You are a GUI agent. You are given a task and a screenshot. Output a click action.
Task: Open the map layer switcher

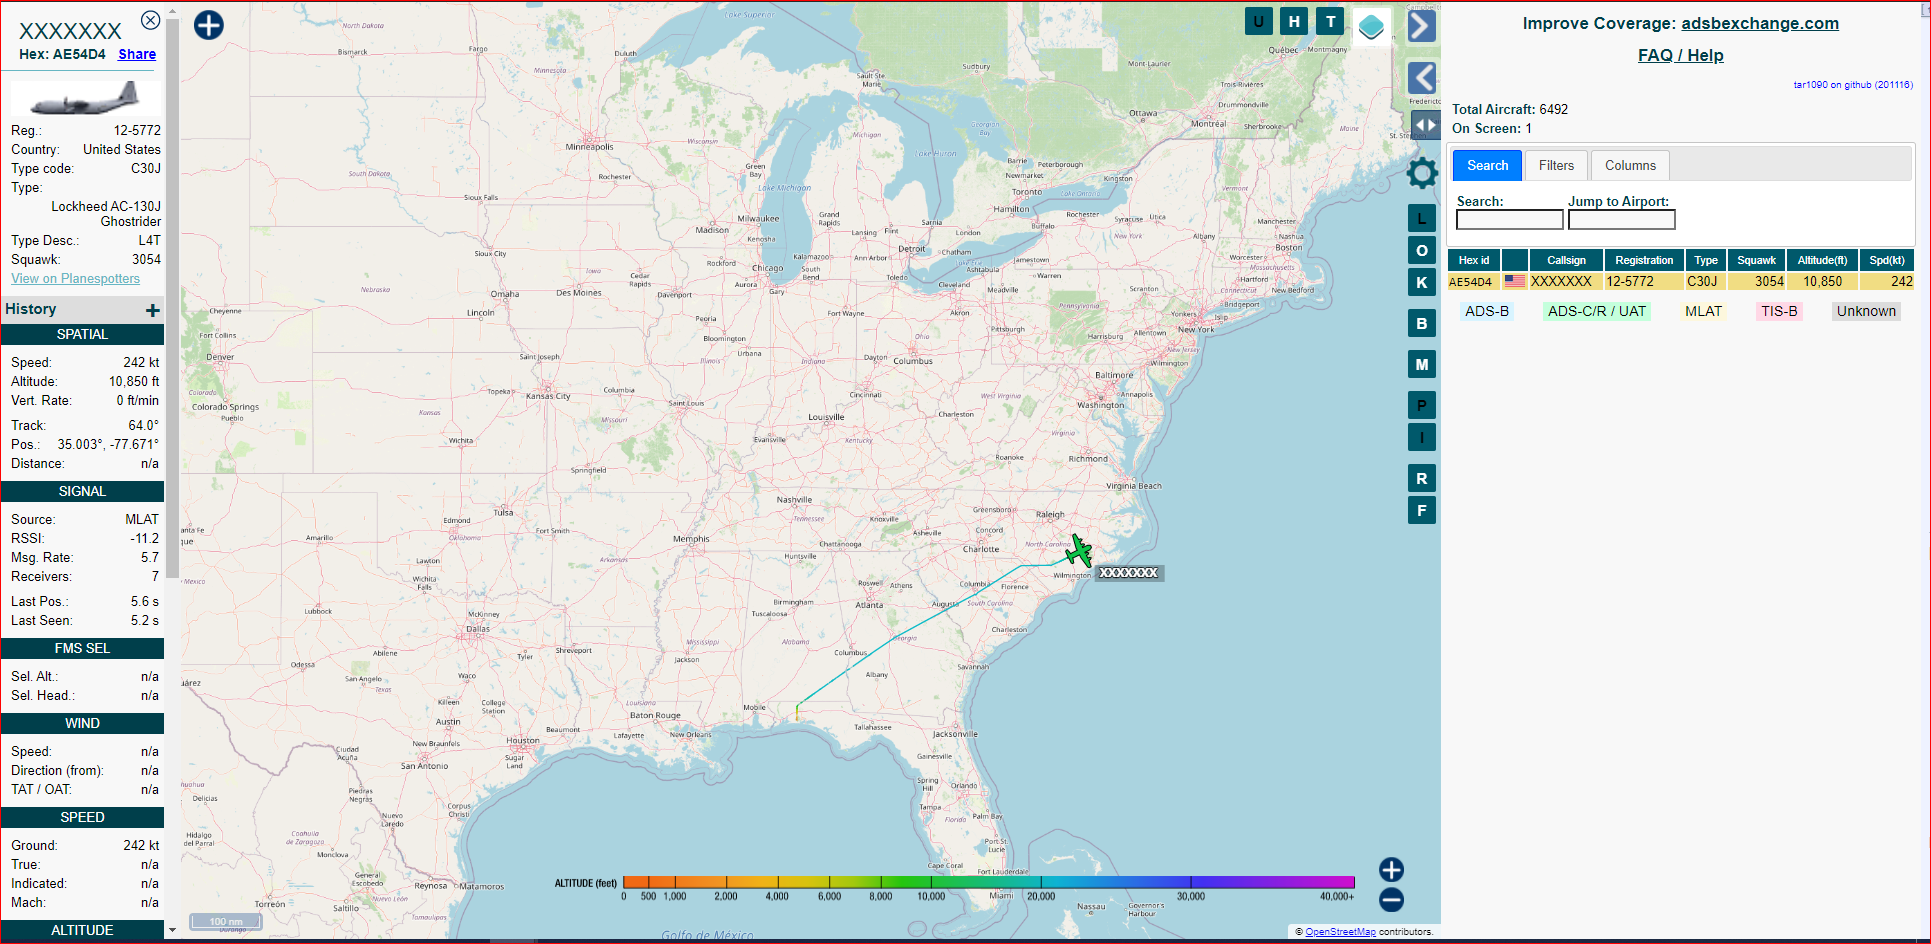click(1371, 27)
